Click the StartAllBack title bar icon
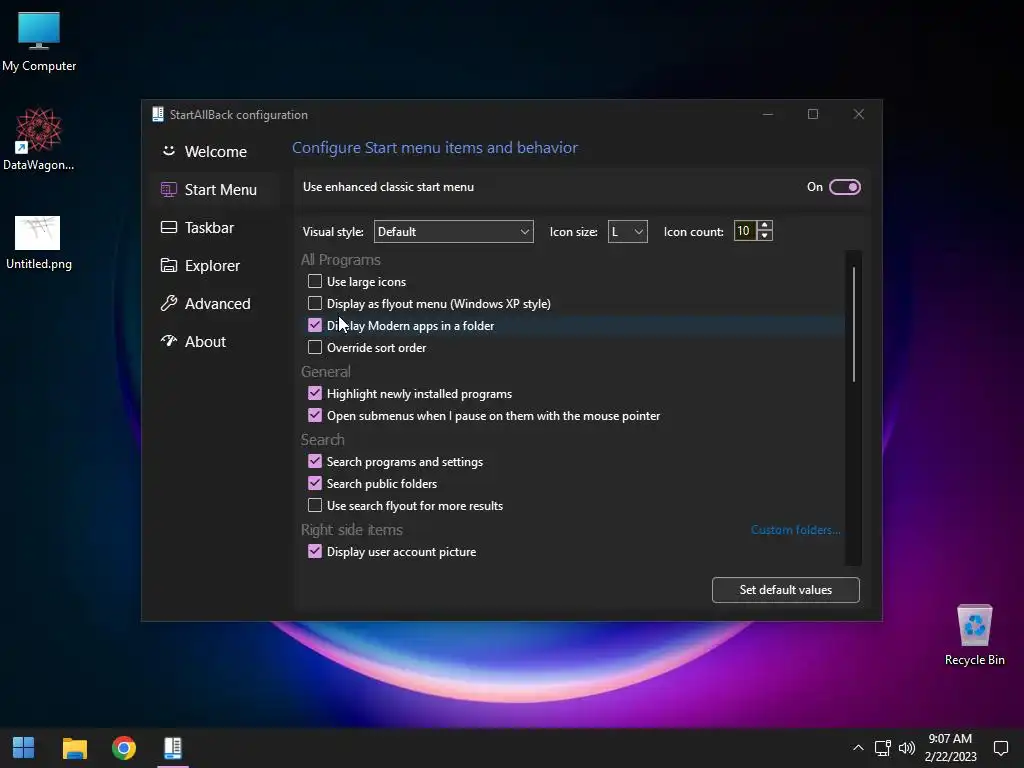 [157, 114]
